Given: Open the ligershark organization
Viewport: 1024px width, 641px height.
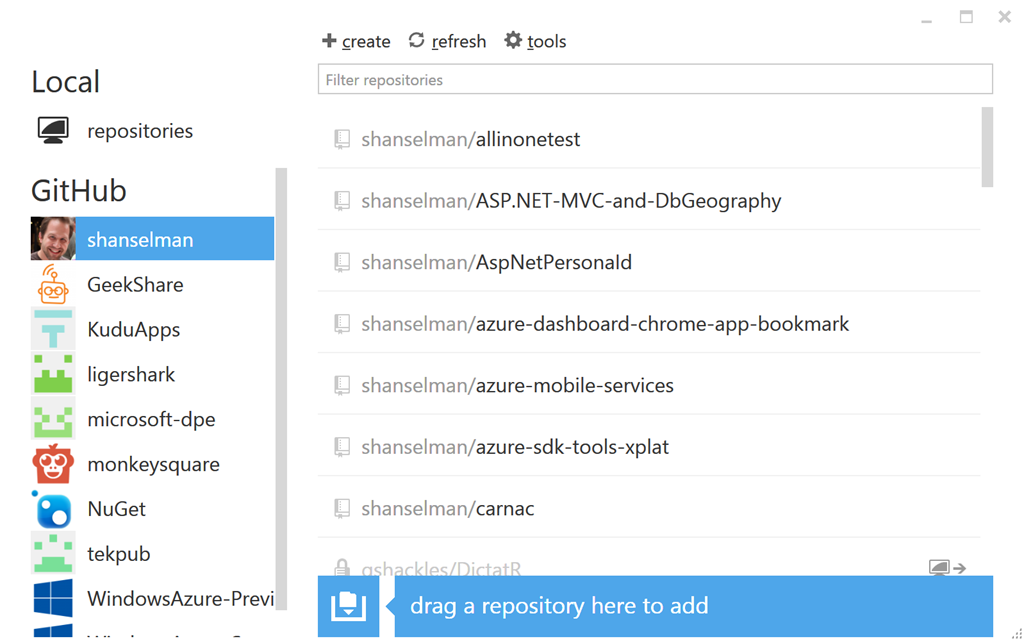Looking at the screenshot, I should [x=131, y=375].
